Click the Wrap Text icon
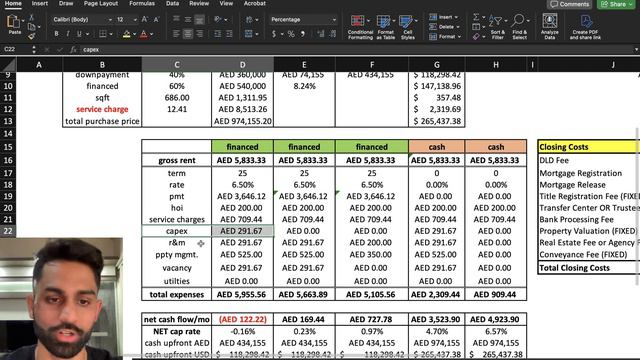The width and height of the screenshot is (640, 360). tap(249, 19)
